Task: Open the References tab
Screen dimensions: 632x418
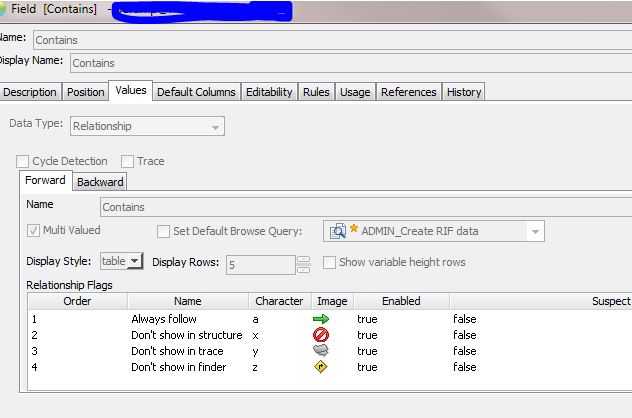Action: (409, 92)
